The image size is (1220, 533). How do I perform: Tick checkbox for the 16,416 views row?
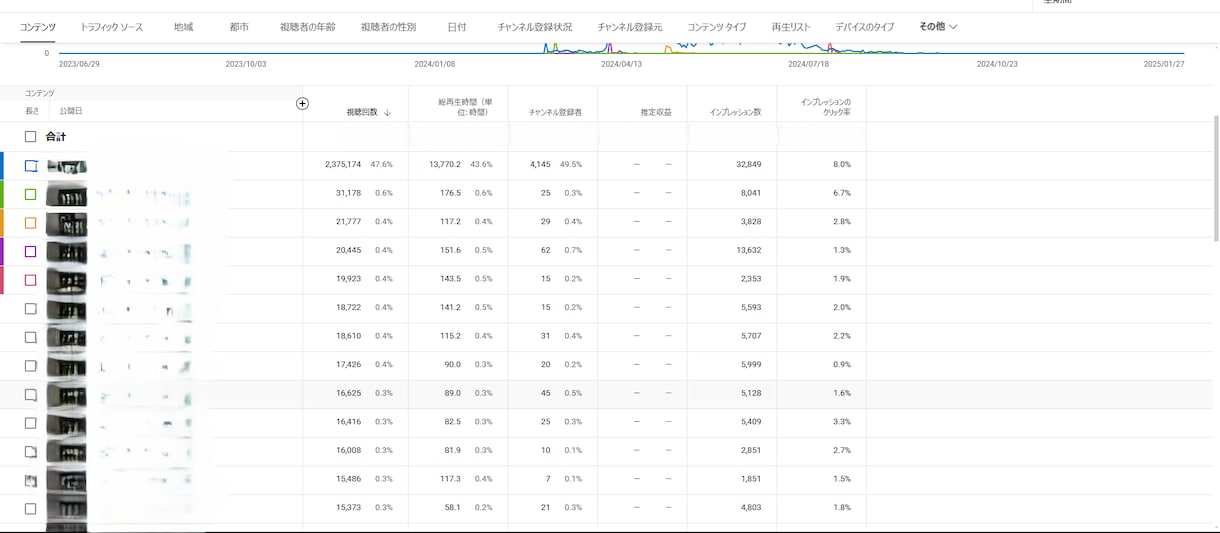click(30, 423)
